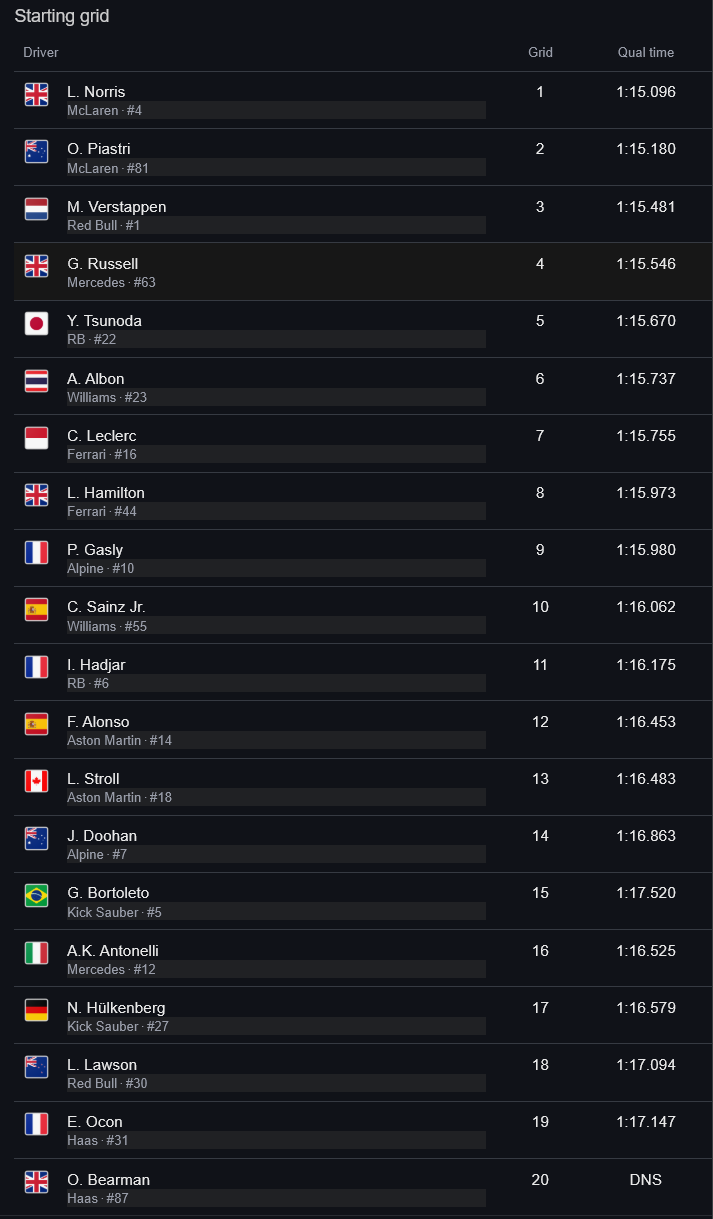Click the Dutch flag next to M. Verstappen
This screenshot has height=1219, width=713.
36,209
